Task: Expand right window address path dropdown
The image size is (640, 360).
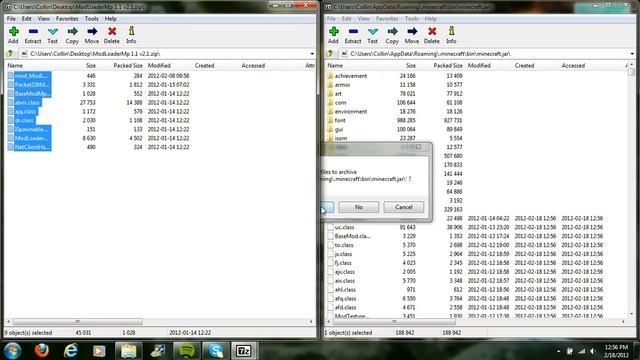Action: pyautogui.click(x=632, y=53)
